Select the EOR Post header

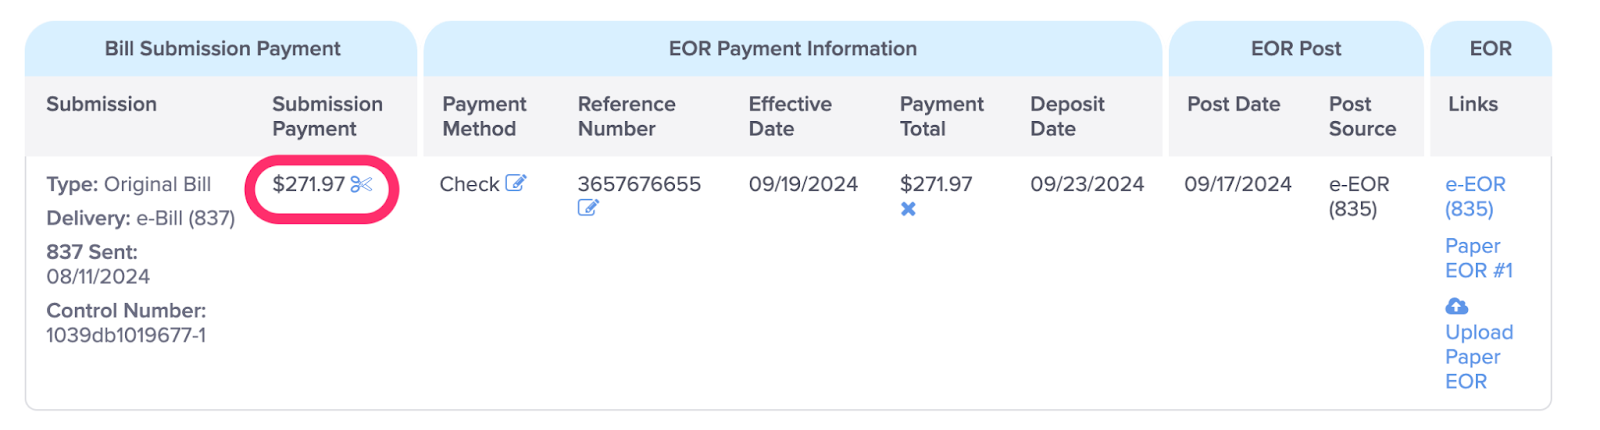(x=1296, y=48)
